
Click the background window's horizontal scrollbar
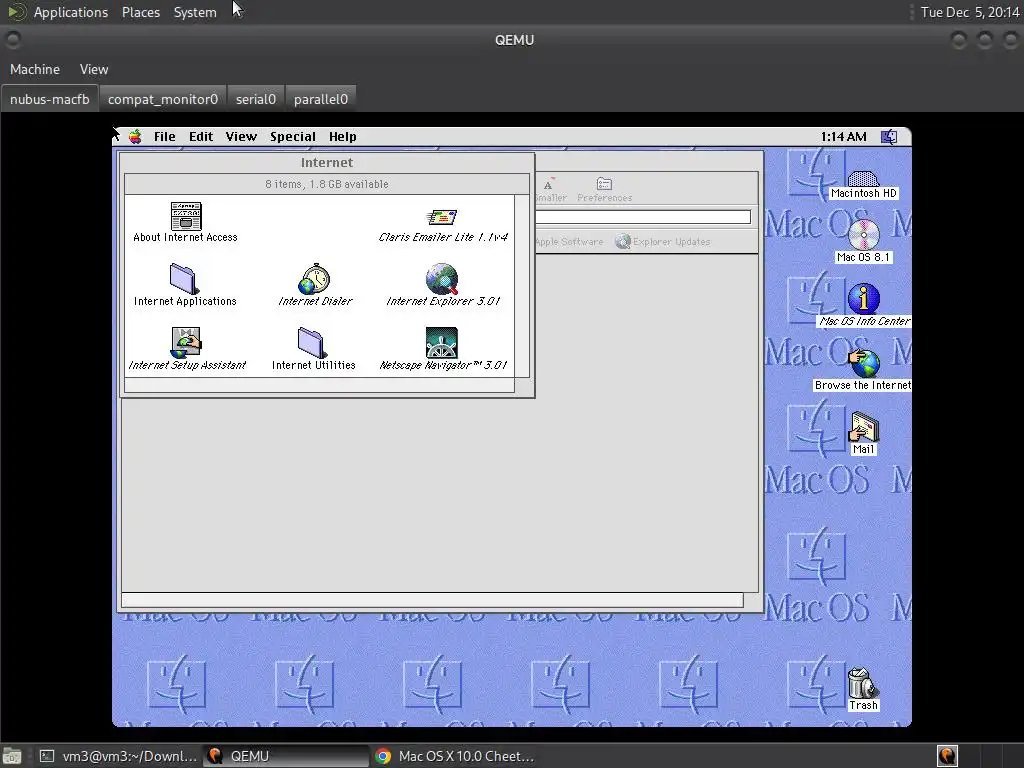(432, 600)
